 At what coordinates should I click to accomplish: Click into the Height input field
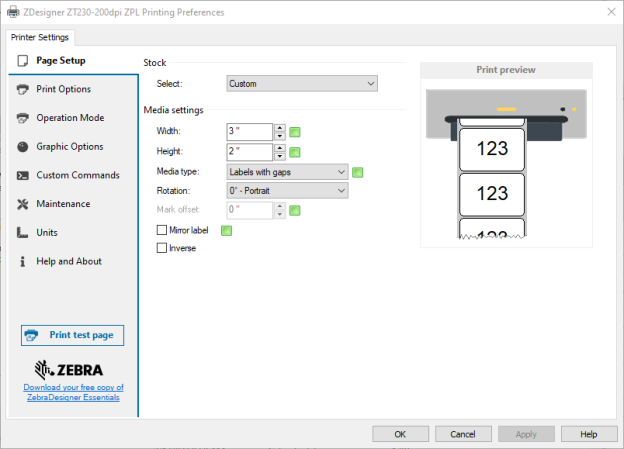(x=250, y=151)
